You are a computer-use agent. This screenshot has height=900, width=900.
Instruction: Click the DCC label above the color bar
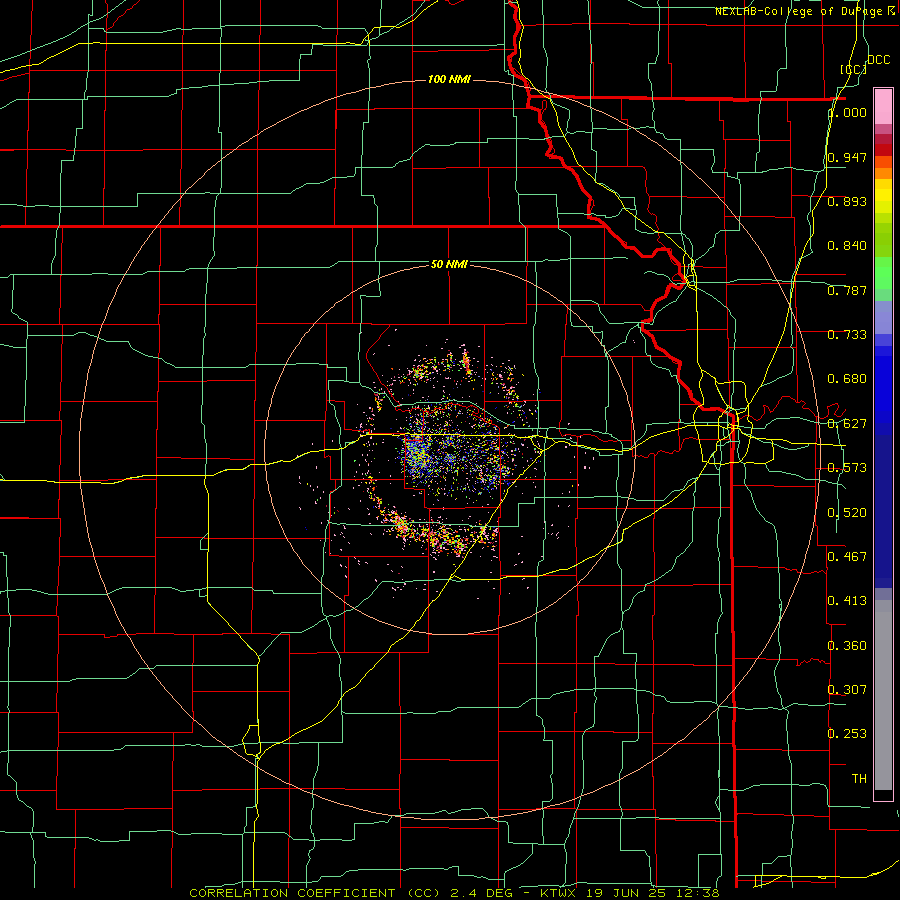(878, 60)
